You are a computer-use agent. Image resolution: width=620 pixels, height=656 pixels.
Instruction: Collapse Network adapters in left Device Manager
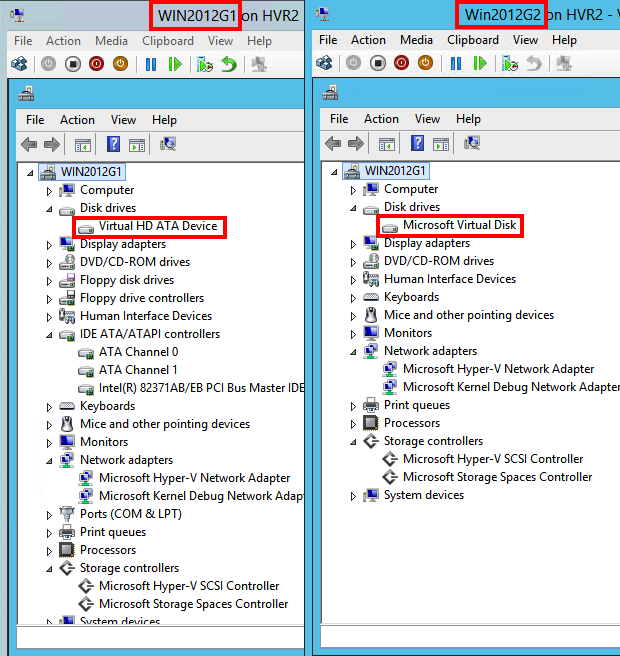click(49, 461)
